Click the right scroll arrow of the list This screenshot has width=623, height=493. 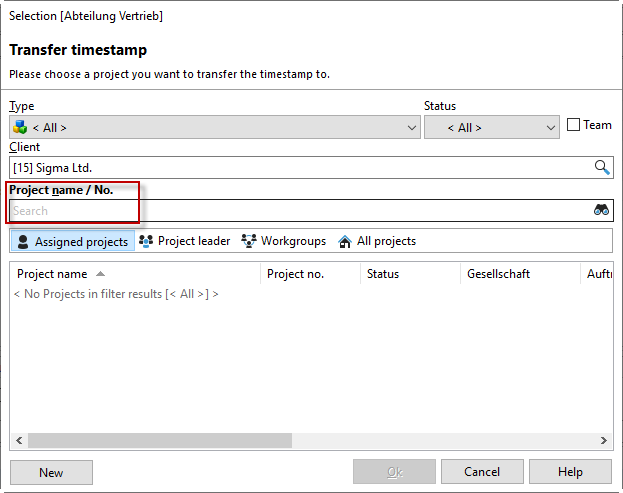coord(605,441)
